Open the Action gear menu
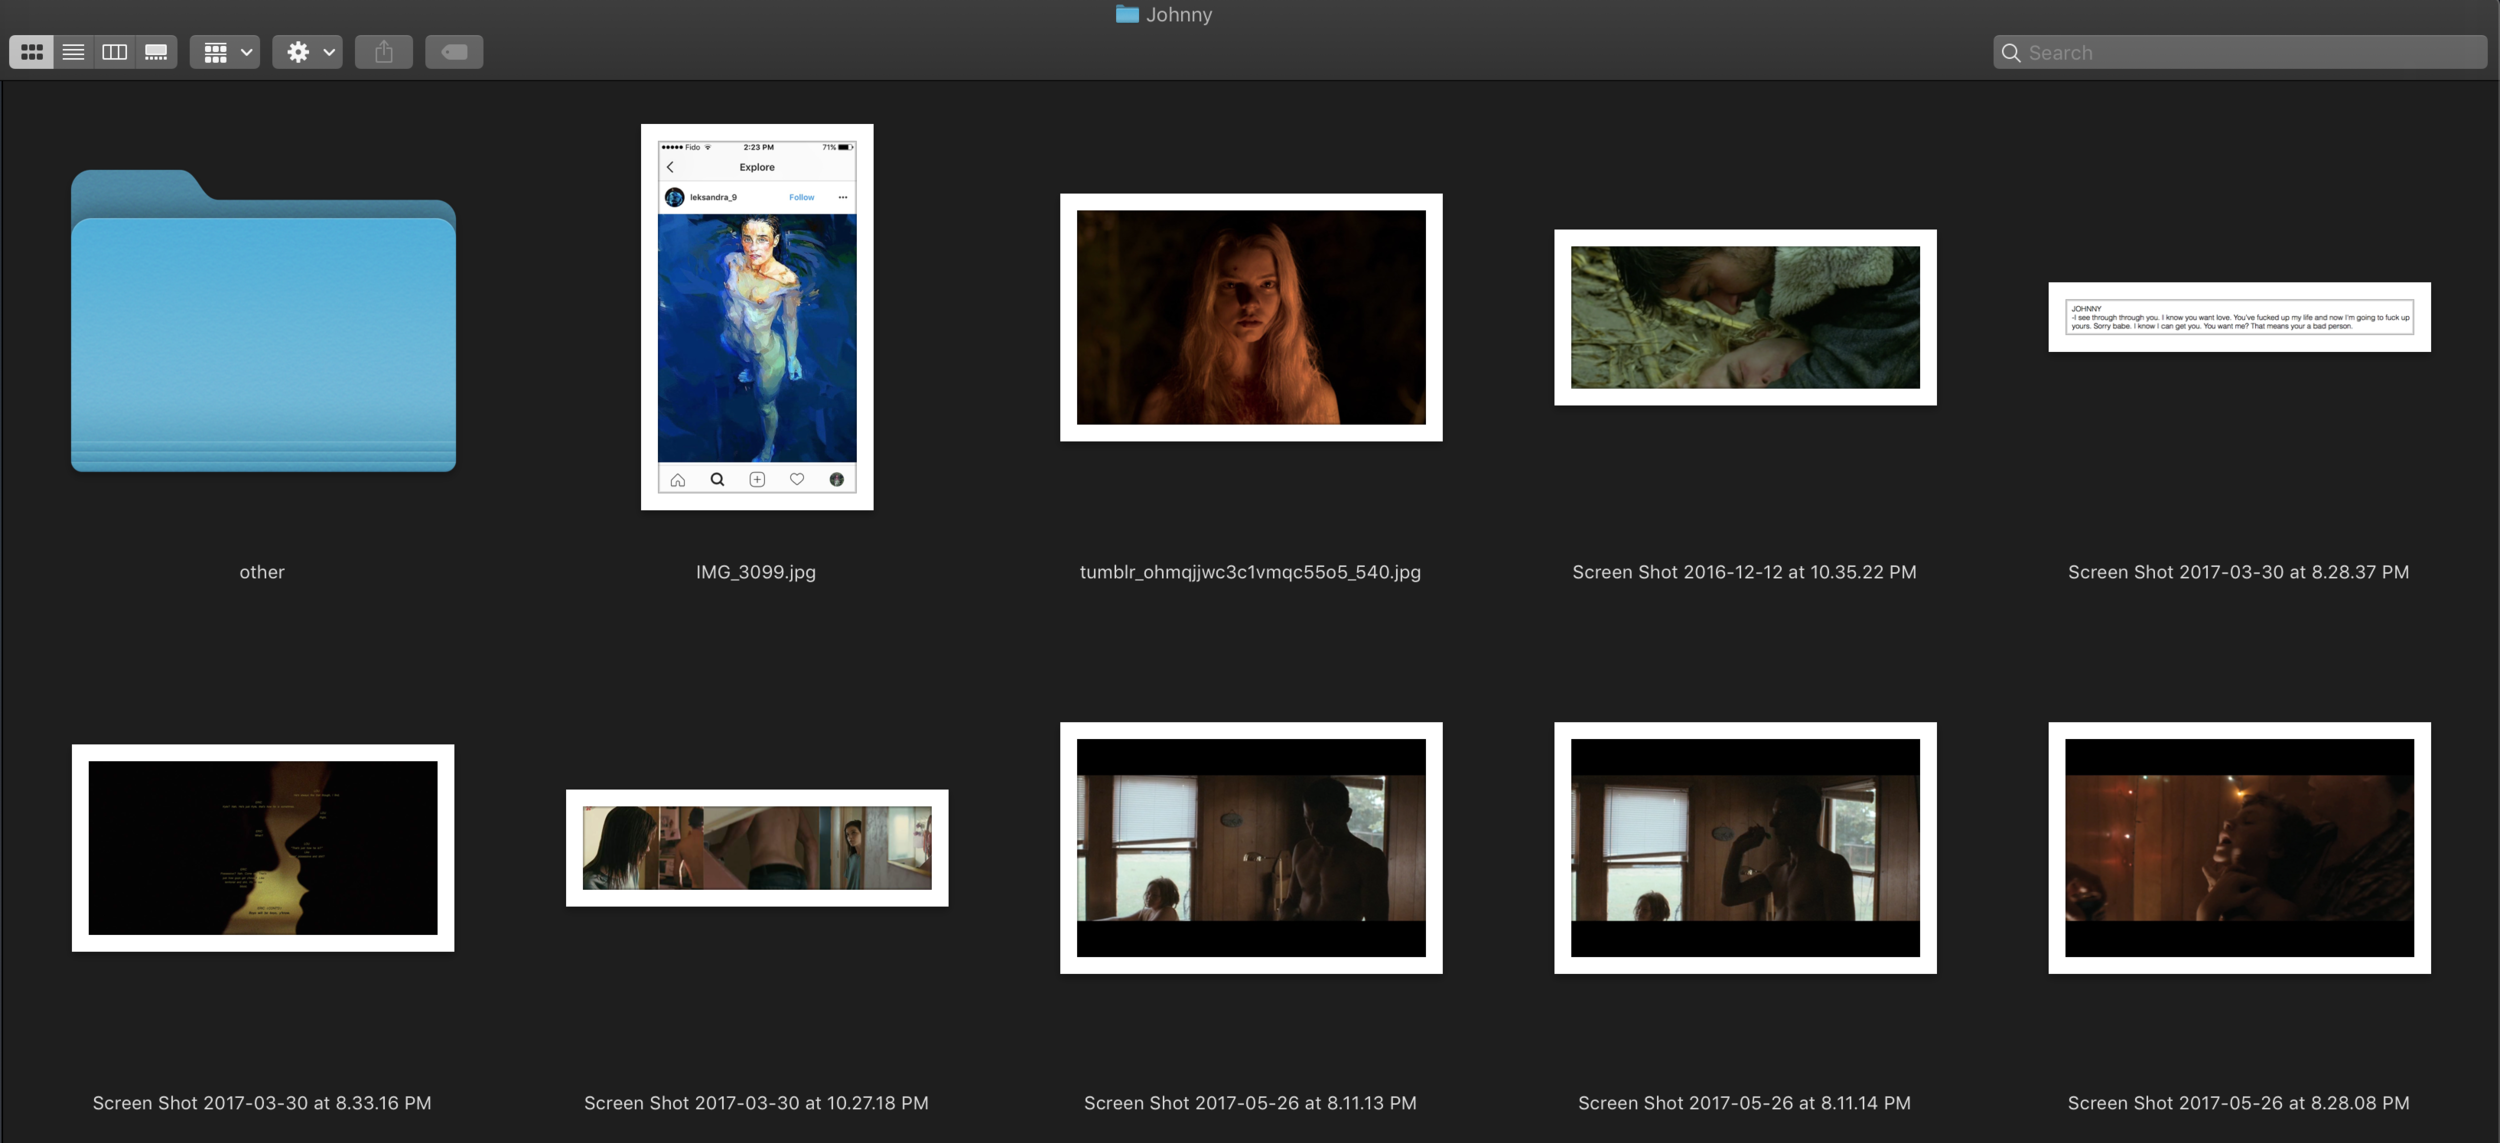The width and height of the screenshot is (2500, 1143). (x=307, y=52)
